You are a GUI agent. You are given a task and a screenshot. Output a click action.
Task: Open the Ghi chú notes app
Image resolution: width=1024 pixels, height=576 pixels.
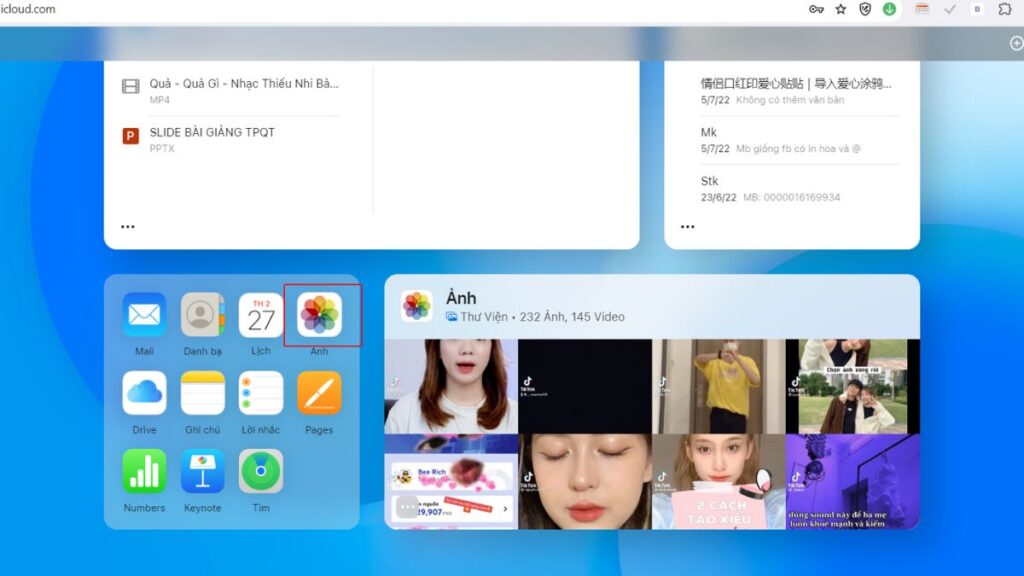tap(202, 393)
